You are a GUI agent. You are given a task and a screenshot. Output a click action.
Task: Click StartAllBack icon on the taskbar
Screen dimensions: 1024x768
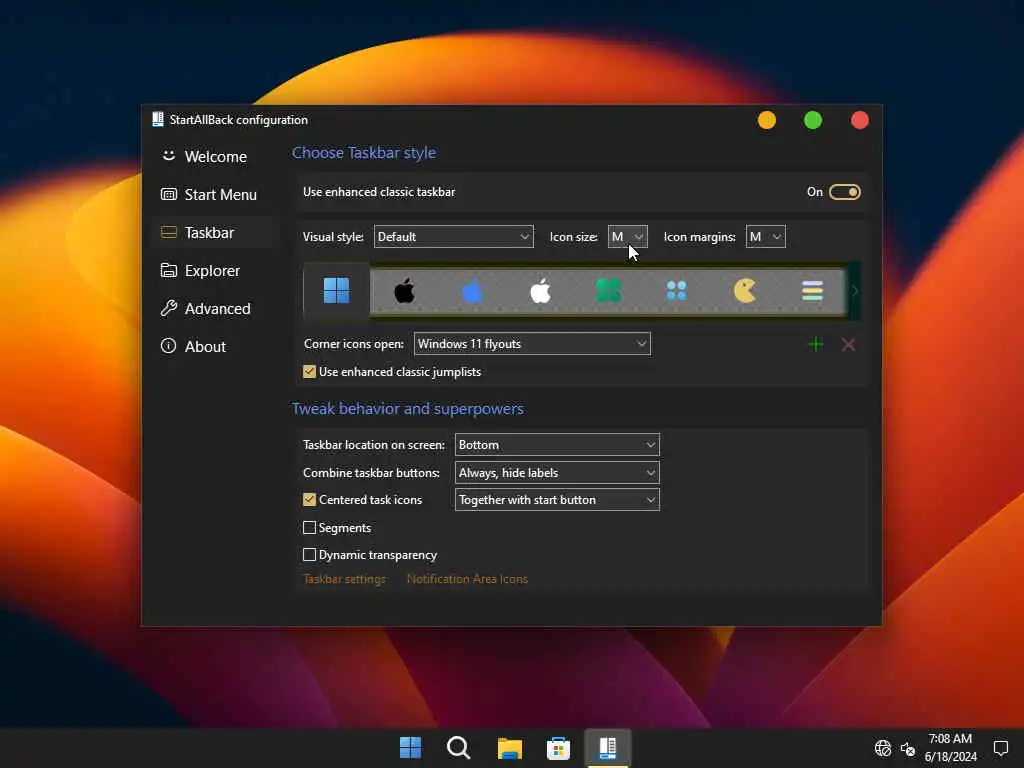point(608,748)
